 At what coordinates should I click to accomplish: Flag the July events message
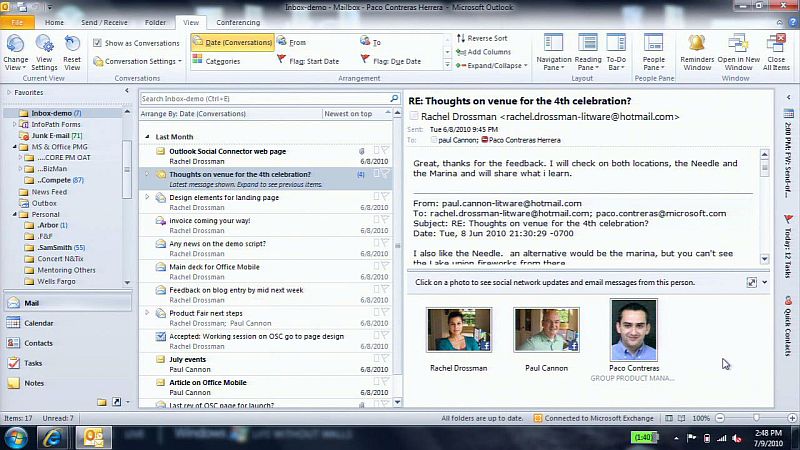(x=385, y=358)
